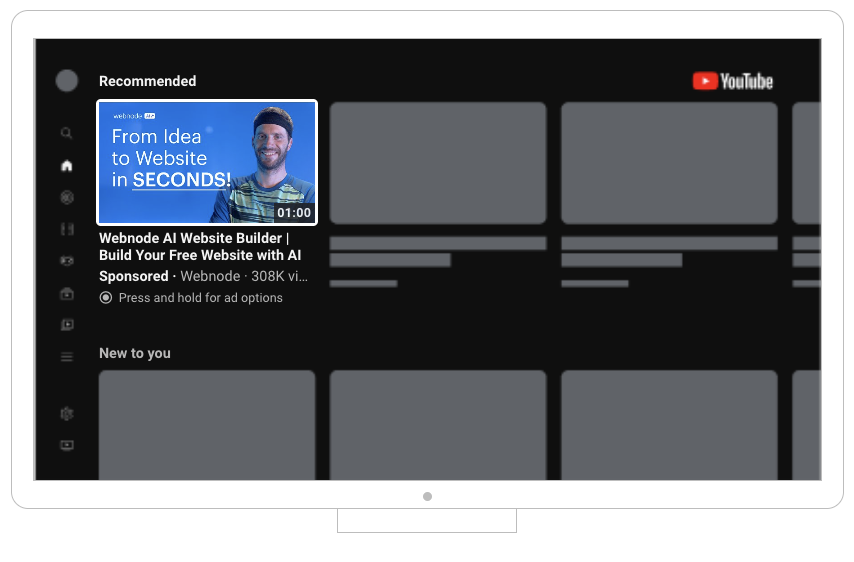Open the first placeholder card beneath 'New to you'

click(x=207, y=425)
